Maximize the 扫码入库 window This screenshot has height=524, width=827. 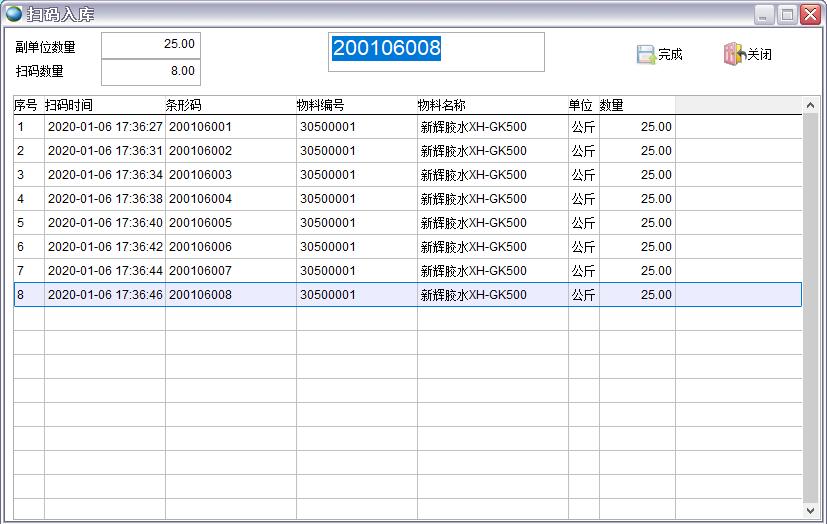point(787,14)
